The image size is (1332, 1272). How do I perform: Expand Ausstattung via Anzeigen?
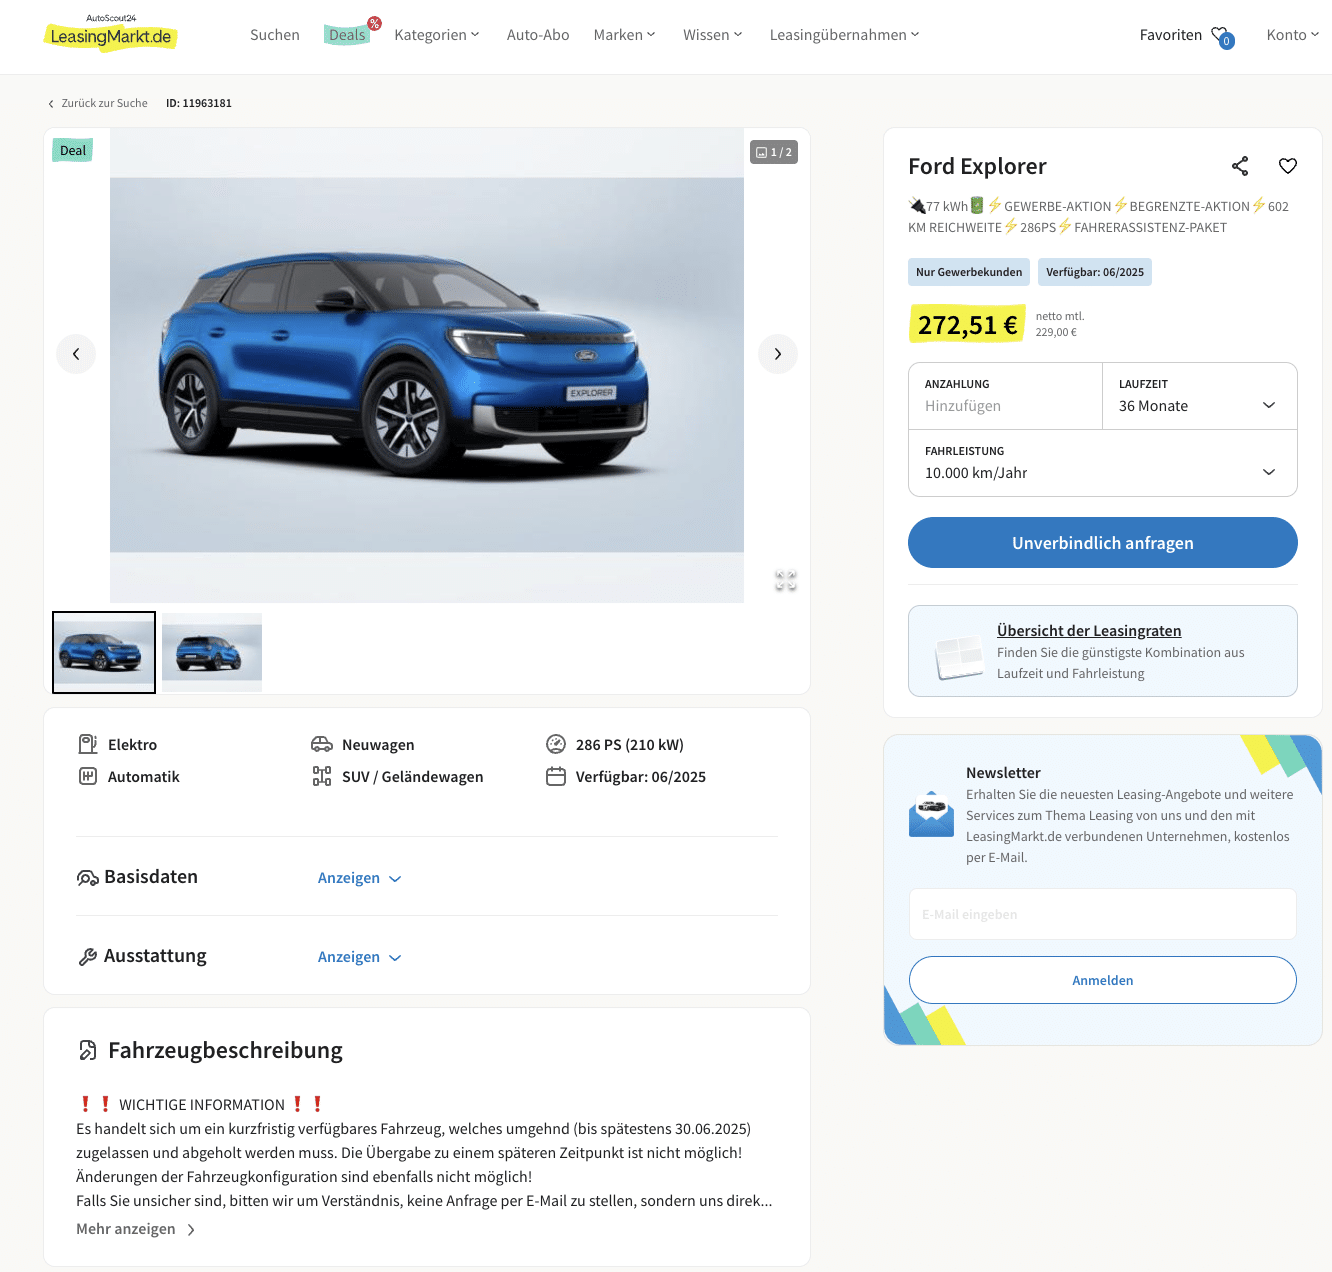[360, 957]
